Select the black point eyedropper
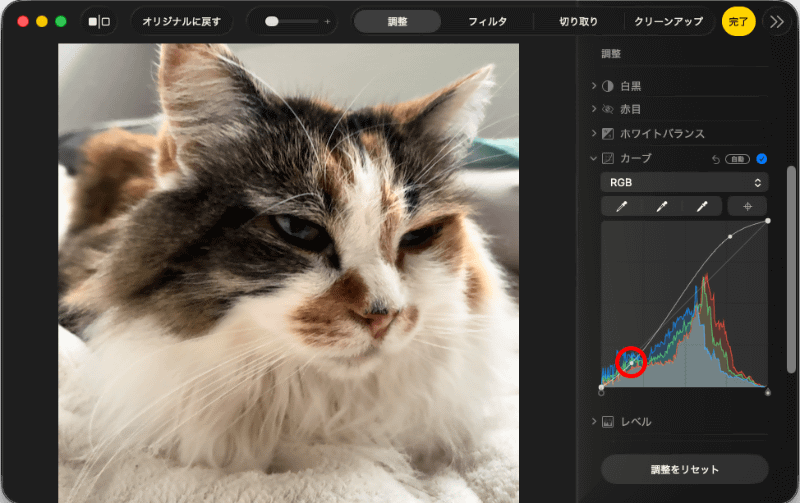Screen dimensions: 800x503 coord(621,207)
